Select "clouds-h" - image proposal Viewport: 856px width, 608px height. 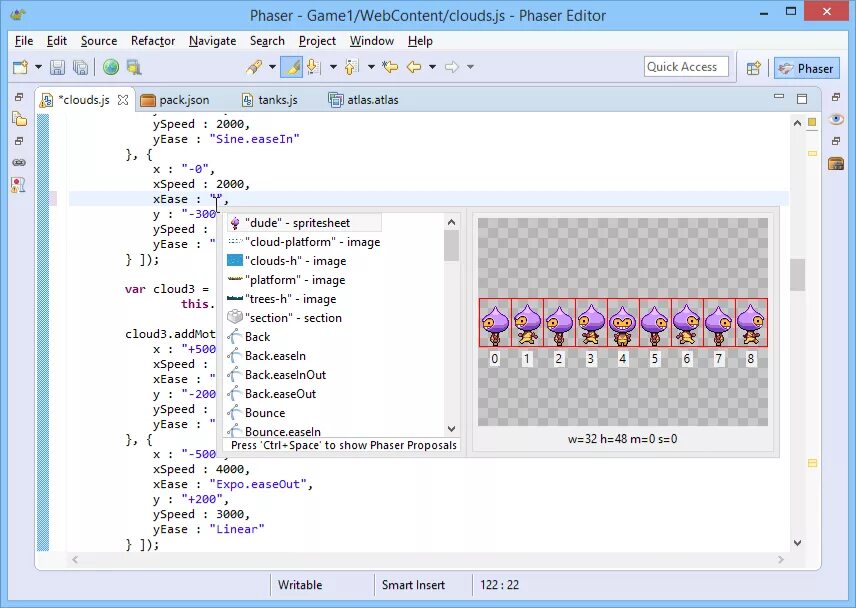[287, 261]
